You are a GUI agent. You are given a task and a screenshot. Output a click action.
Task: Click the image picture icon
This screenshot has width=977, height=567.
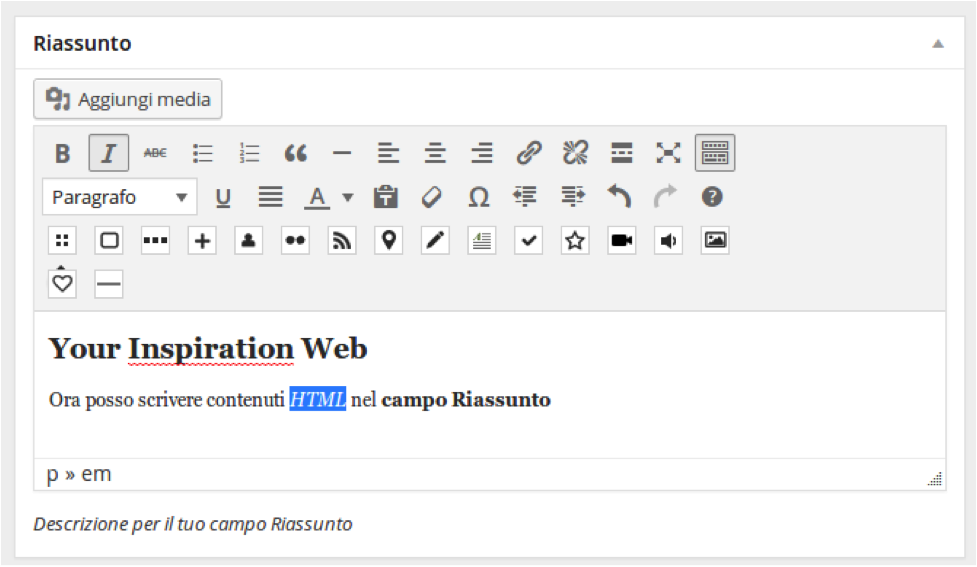tap(715, 241)
